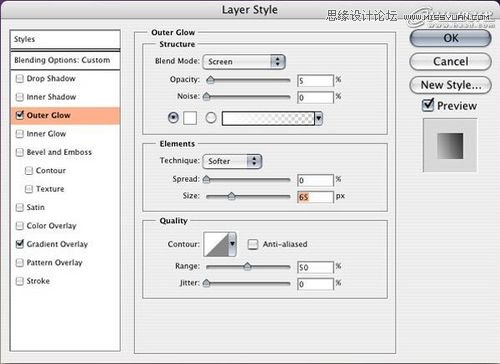Image resolution: width=500 pixels, height=364 pixels.
Task: Select the Color Overlay label
Action: point(51,226)
